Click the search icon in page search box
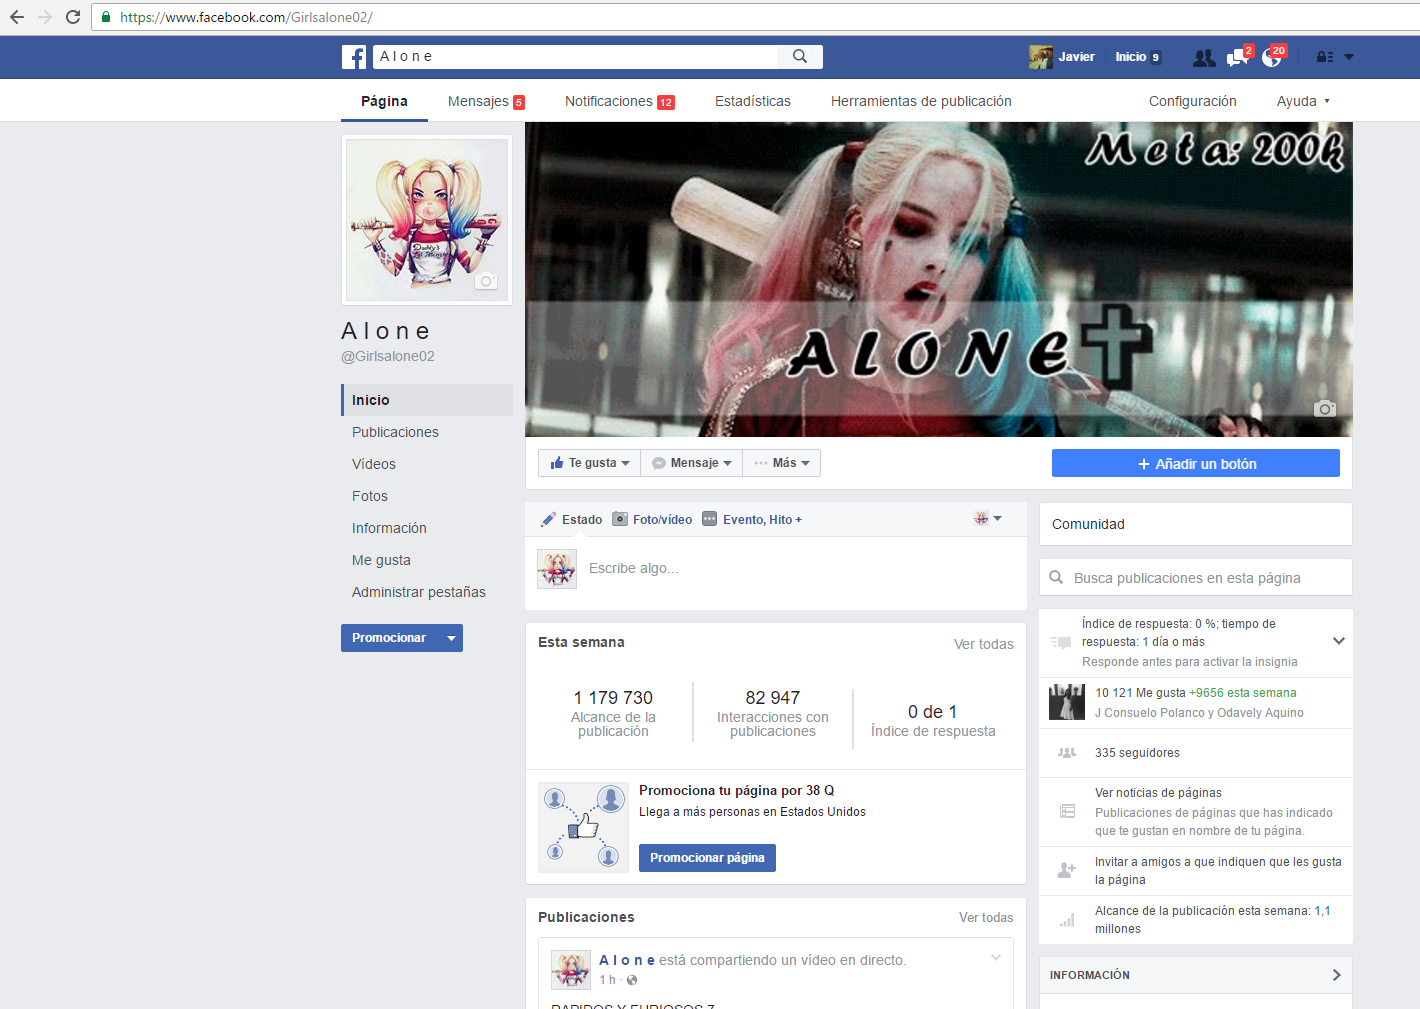Image resolution: width=1420 pixels, height=1009 pixels. 1056,577
